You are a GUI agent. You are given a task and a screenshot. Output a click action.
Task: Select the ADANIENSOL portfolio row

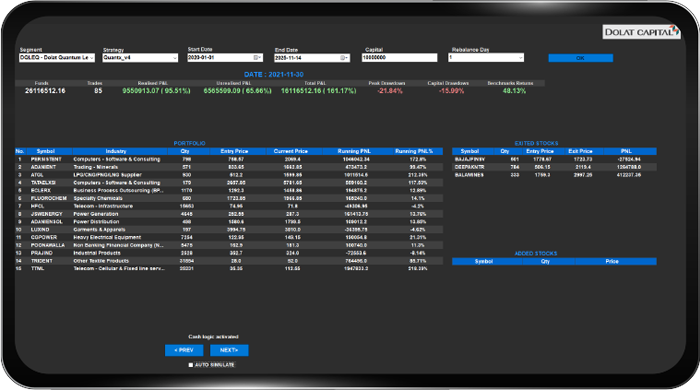point(229,222)
